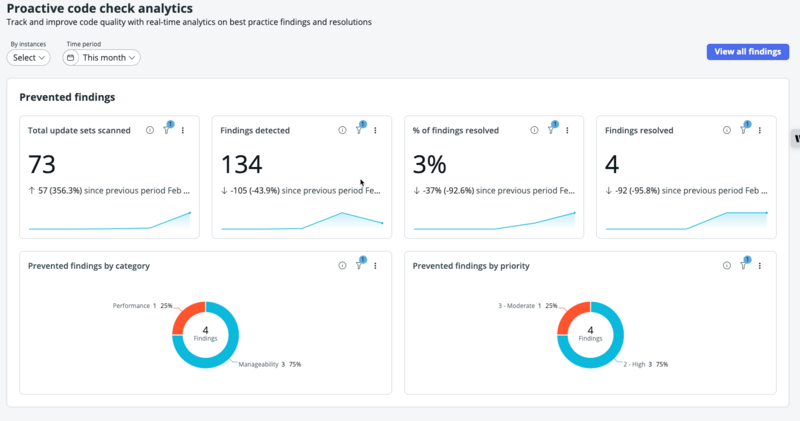Viewport: 800px width, 421px height.
Task: Open info icon on Total update sets scanned
Action: pyautogui.click(x=149, y=130)
